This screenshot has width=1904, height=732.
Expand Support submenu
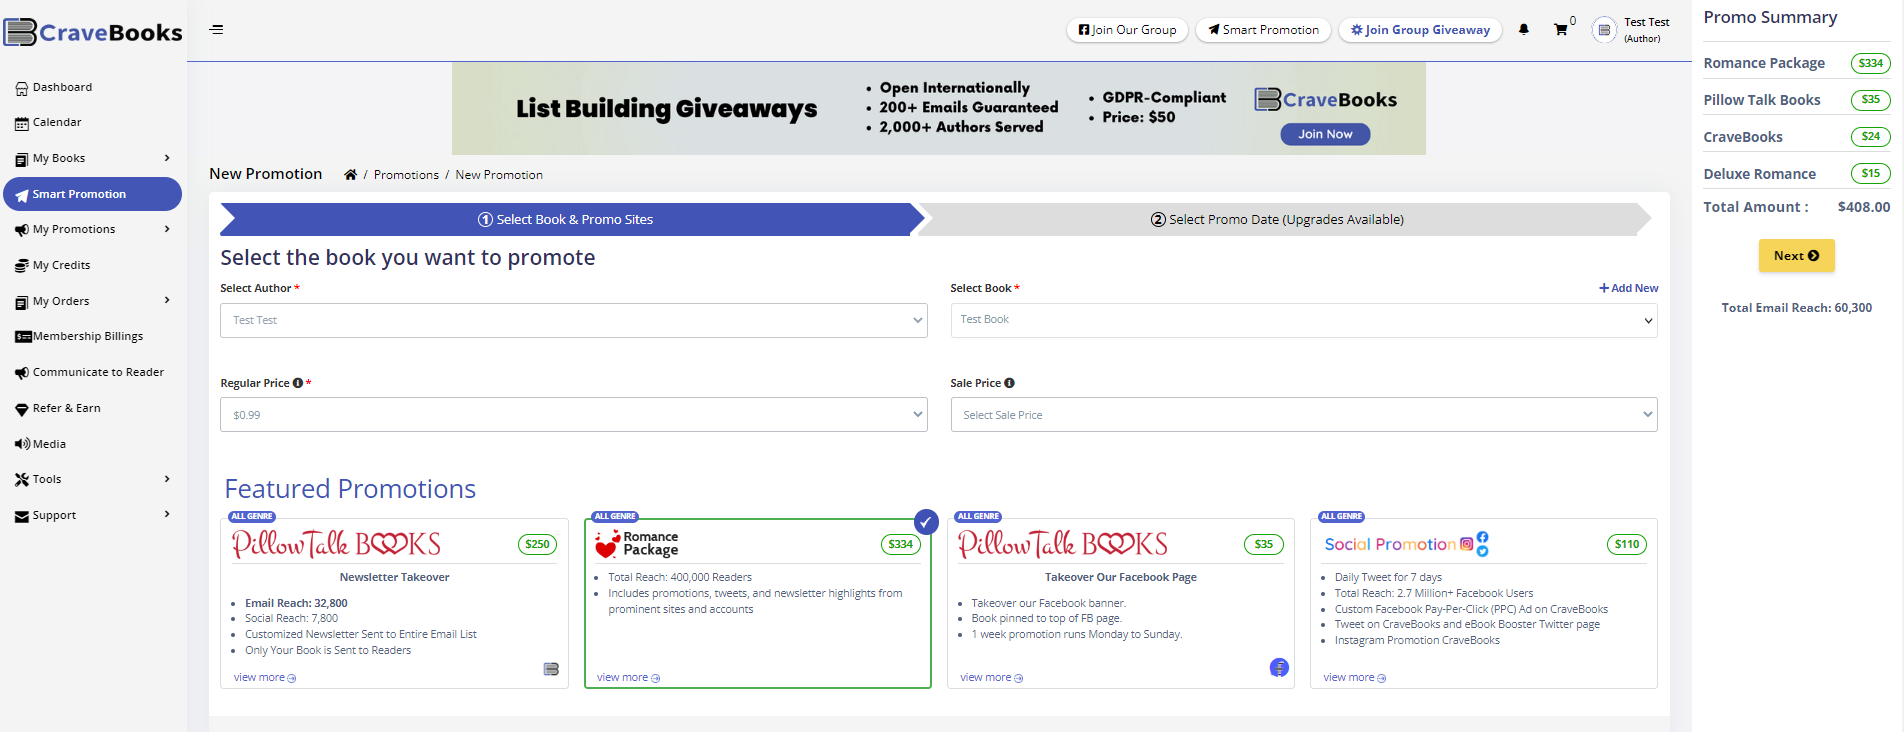(x=167, y=514)
